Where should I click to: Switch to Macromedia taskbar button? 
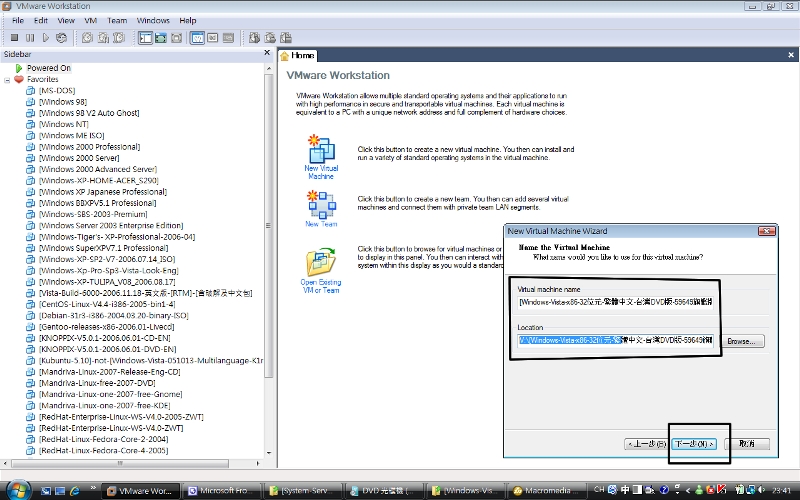547,491
